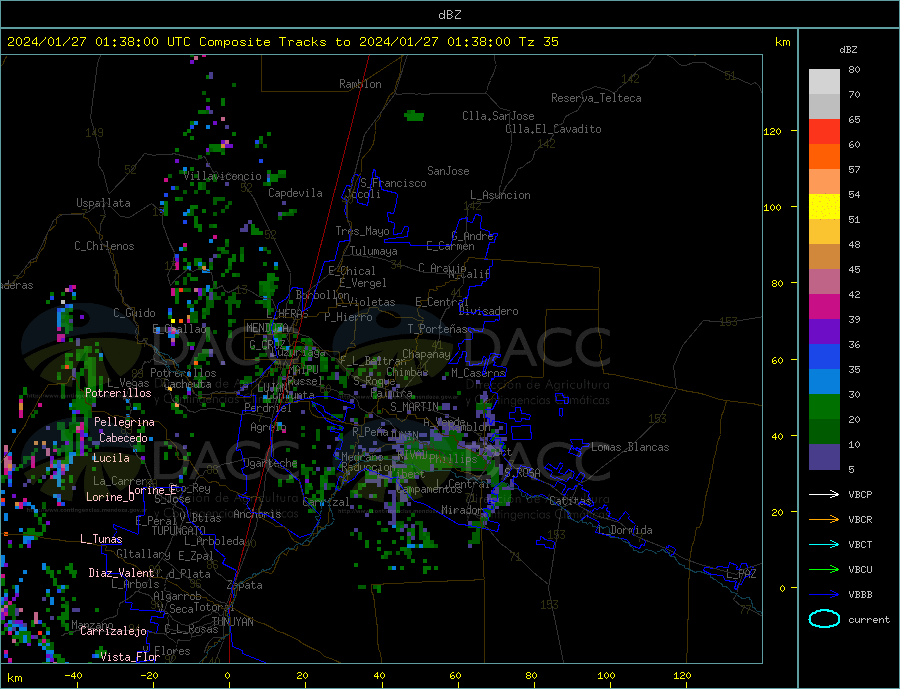Pick the slate purple 5-10 dBZ swatch

pos(824,457)
